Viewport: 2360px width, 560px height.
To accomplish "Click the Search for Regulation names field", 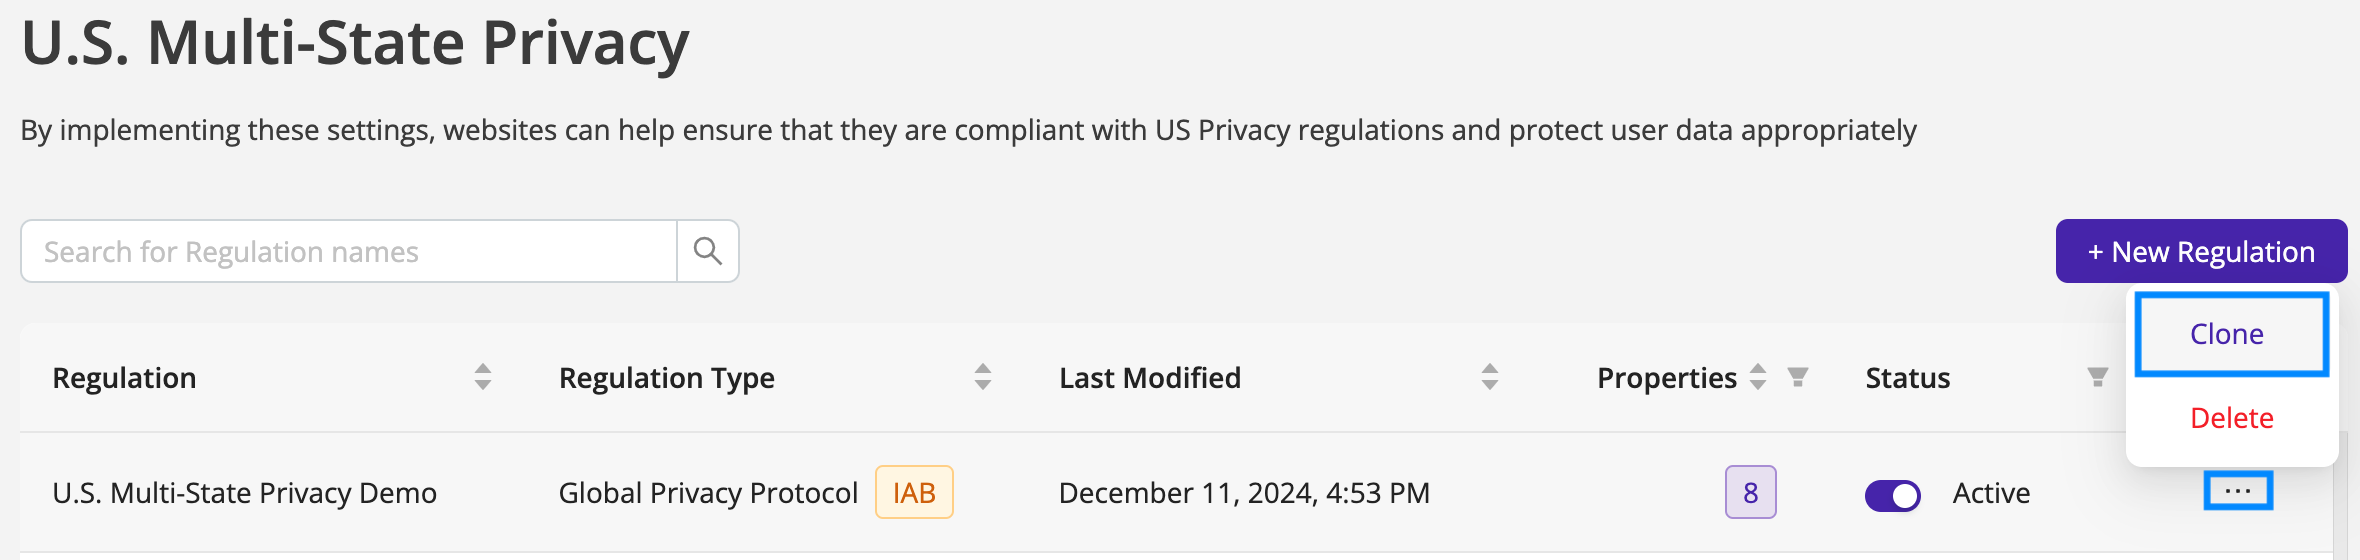I will [x=349, y=251].
